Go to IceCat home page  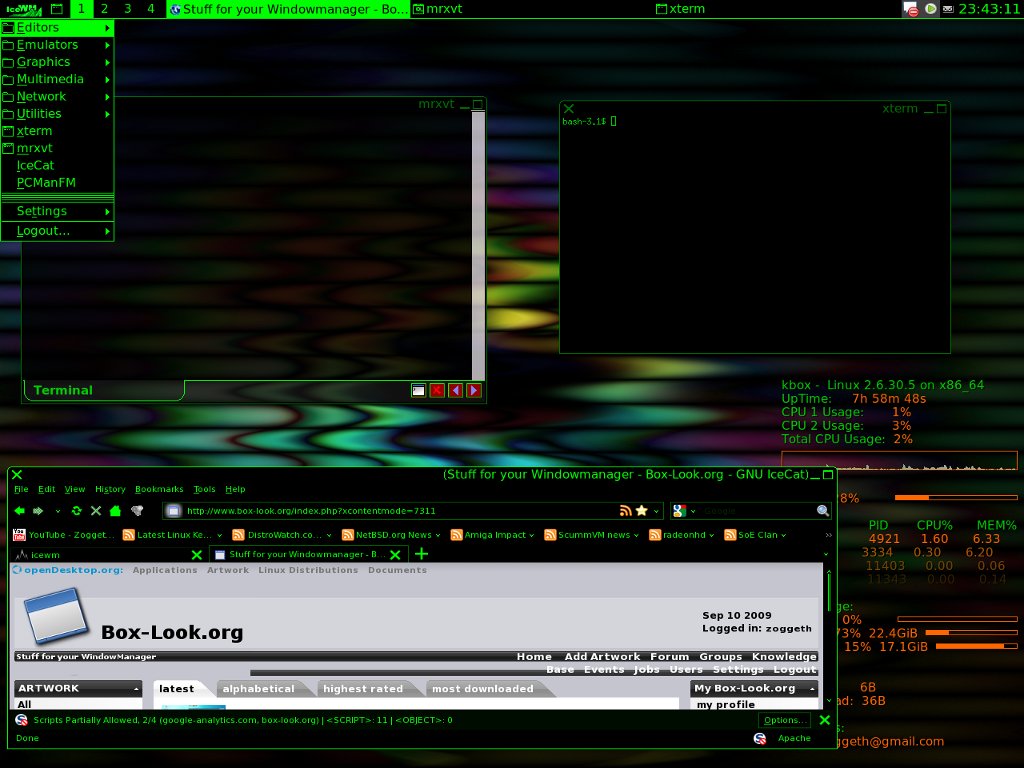(x=116, y=511)
